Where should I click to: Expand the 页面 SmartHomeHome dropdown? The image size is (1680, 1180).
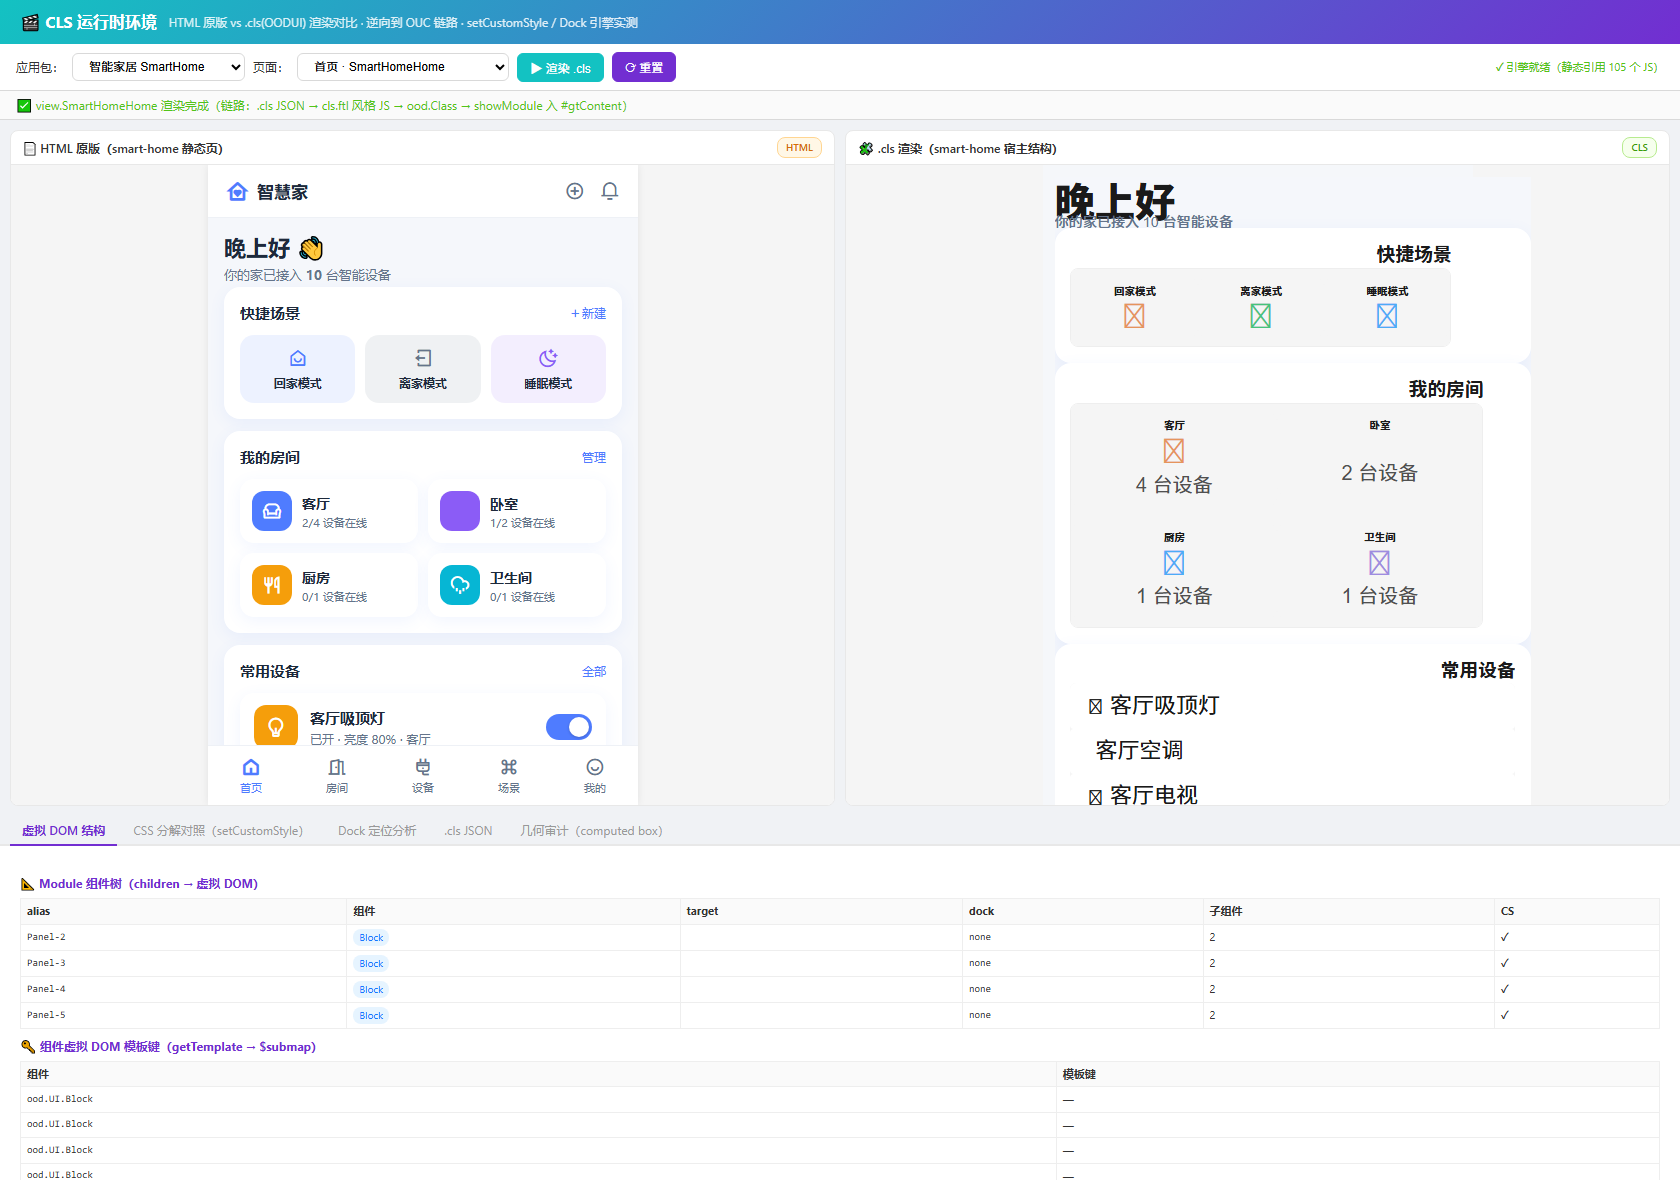tap(403, 67)
